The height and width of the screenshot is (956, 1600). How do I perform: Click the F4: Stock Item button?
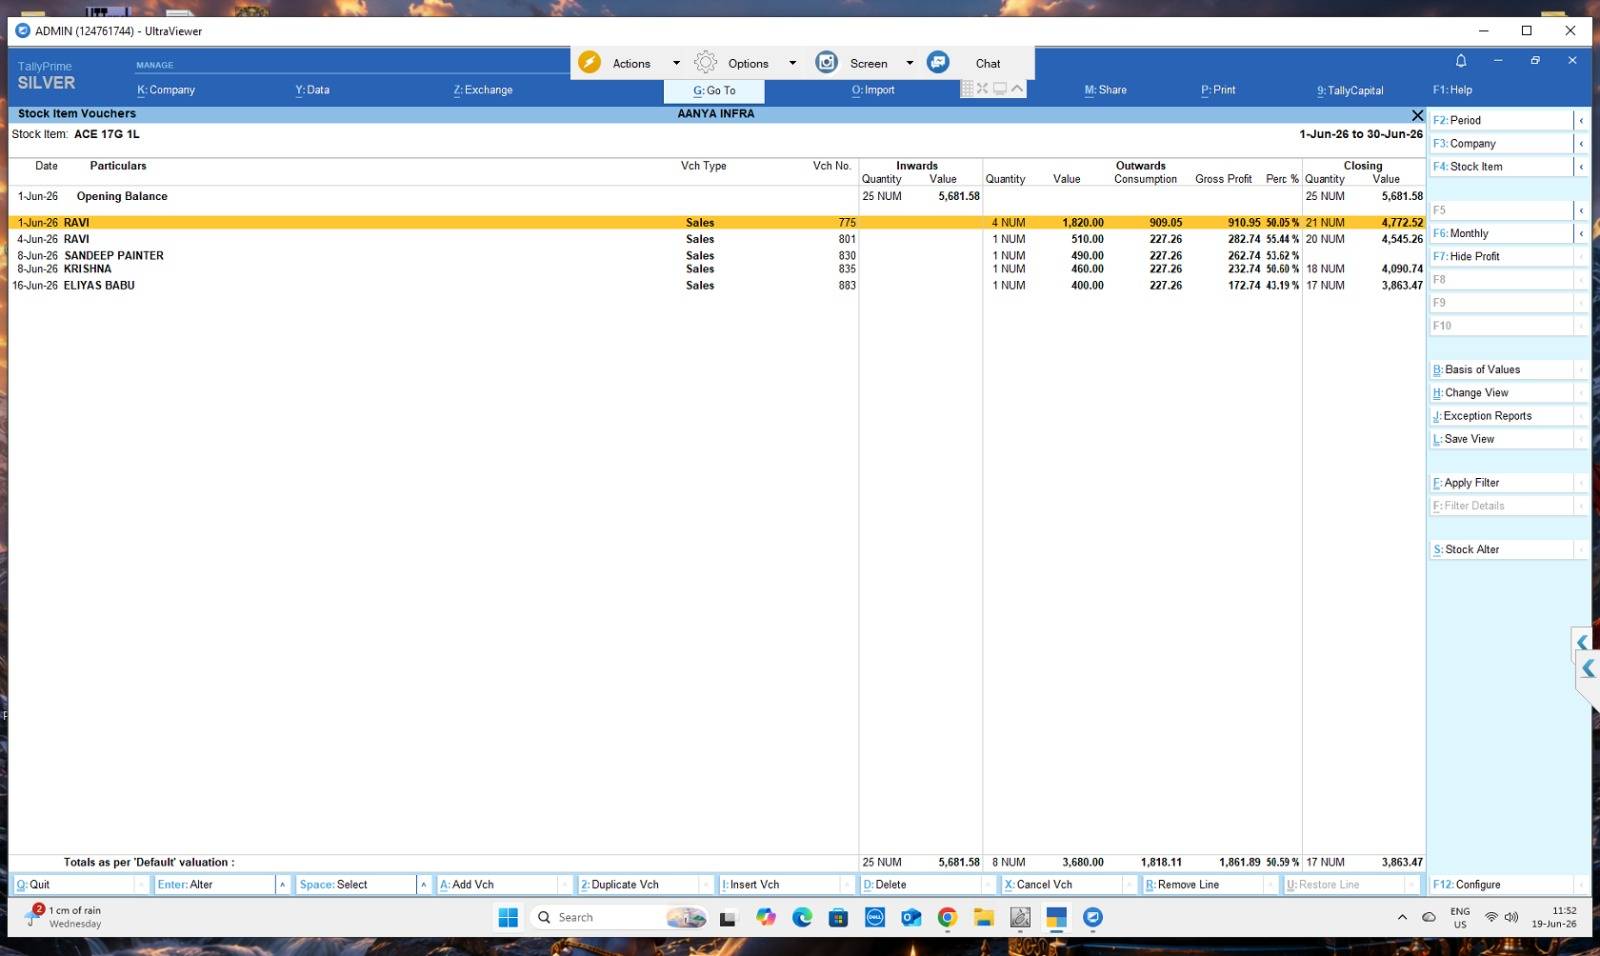point(1501,167)
